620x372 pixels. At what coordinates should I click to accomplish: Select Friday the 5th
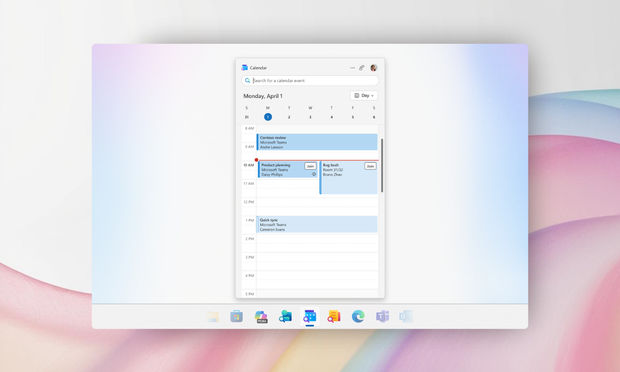353,117
